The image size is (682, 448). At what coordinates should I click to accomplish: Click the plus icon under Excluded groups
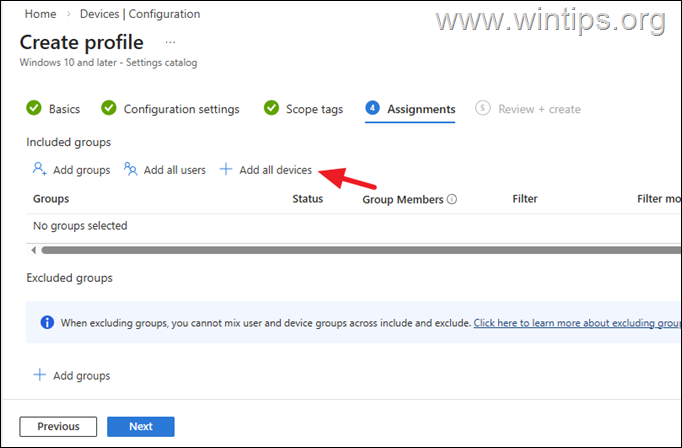pyautogui.click(x=40, y=374)
